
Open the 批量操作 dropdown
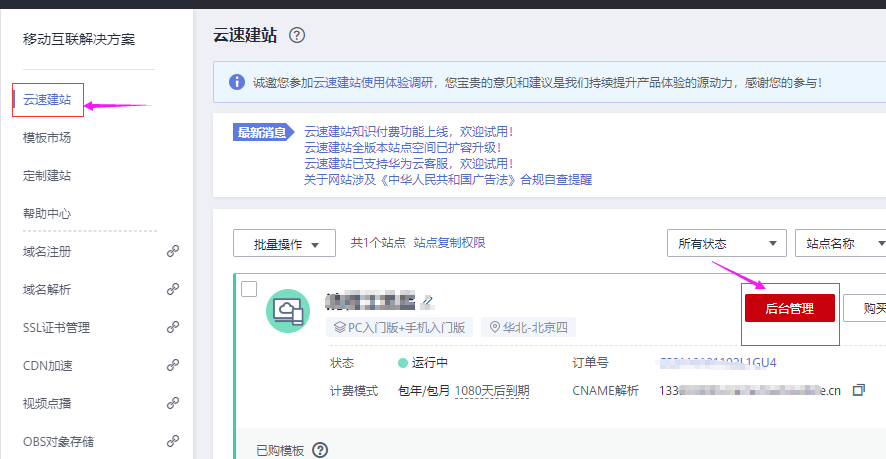pyautogui.click(x=284, y=244)
